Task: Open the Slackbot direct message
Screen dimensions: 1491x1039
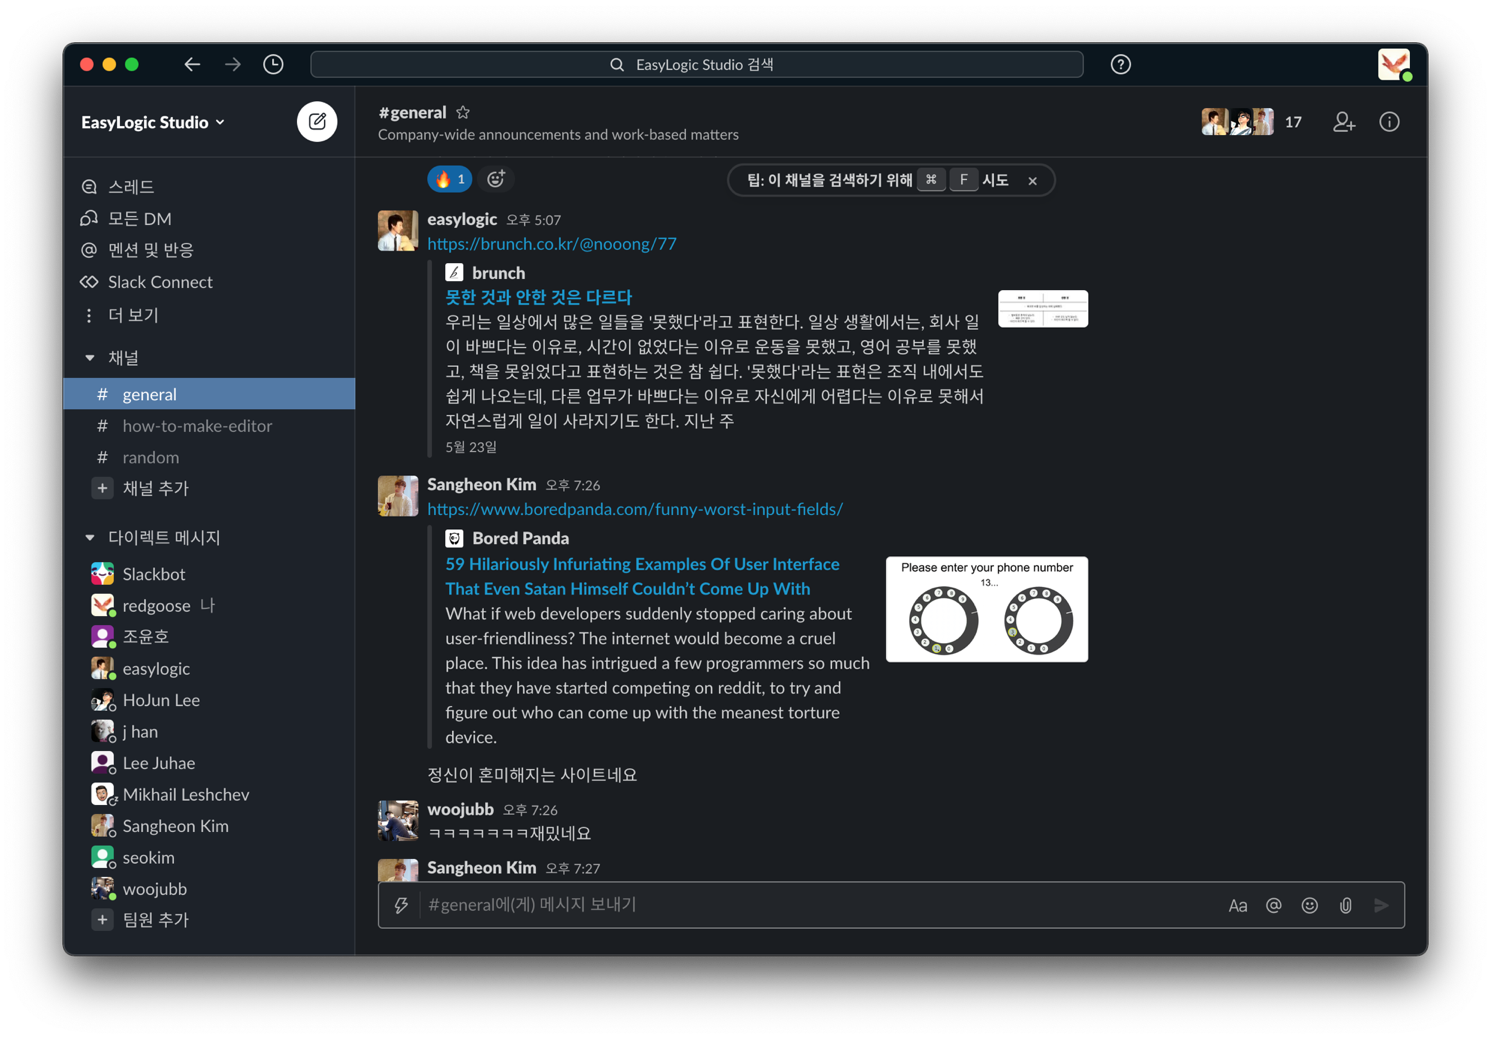Action: tap(209, 574)
